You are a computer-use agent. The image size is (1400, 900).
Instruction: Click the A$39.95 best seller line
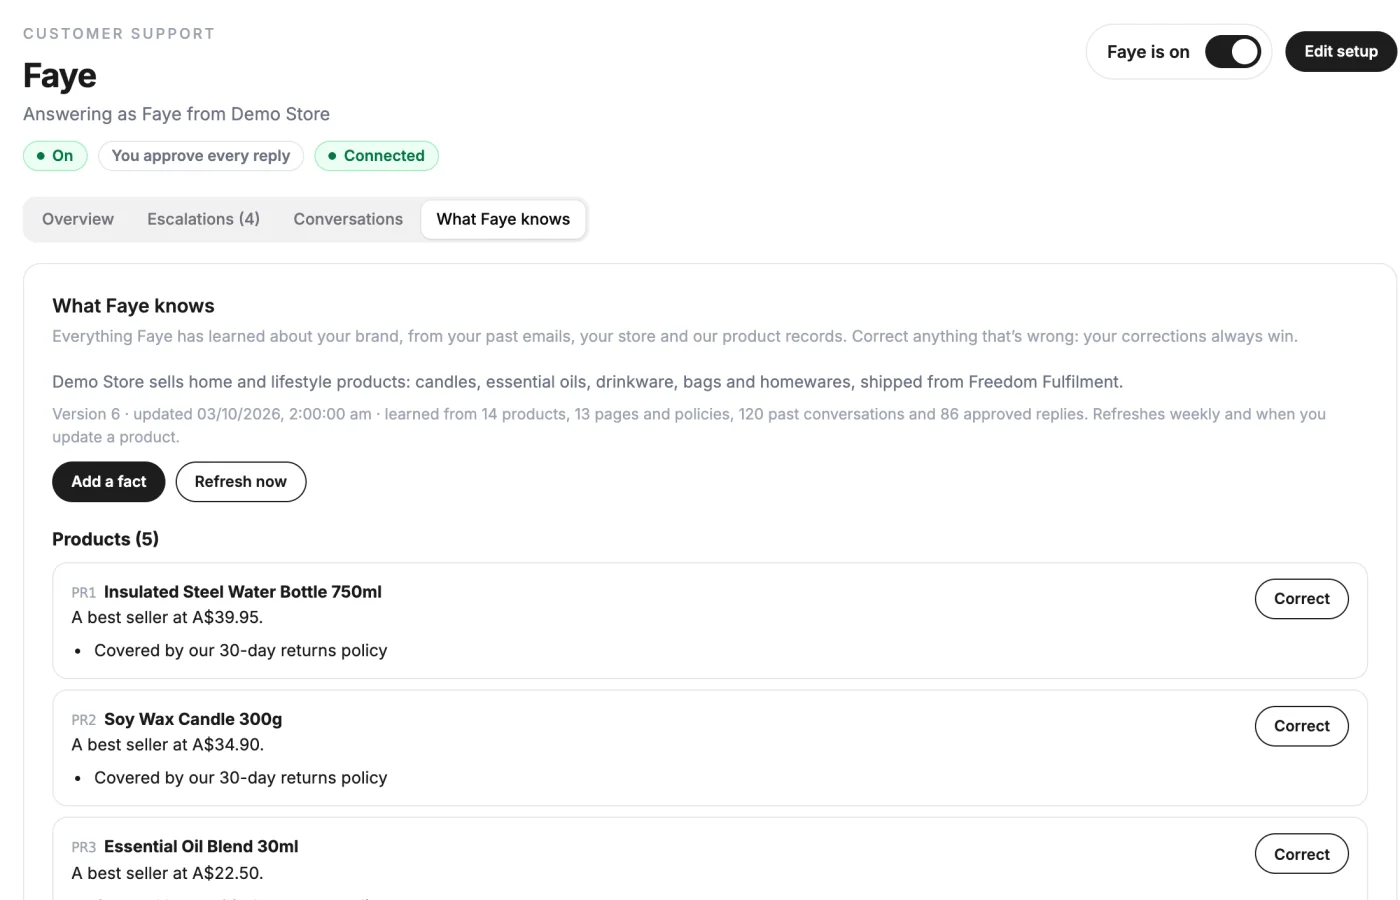pos(167,618)
